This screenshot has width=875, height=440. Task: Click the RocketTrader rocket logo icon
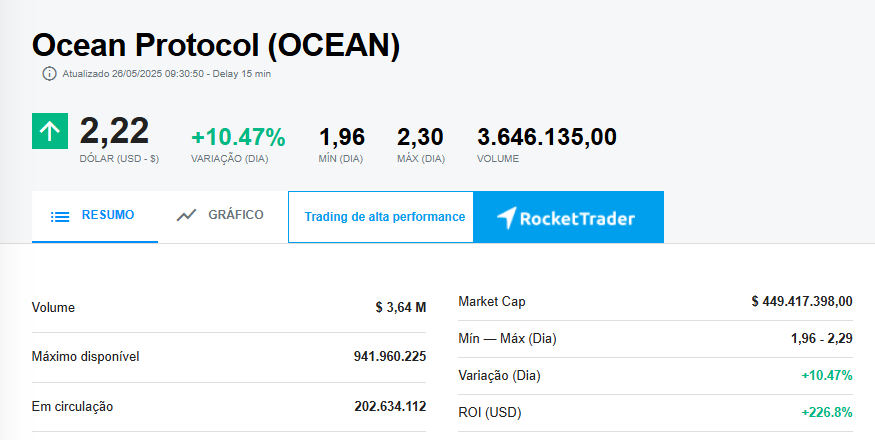(507, 218)
